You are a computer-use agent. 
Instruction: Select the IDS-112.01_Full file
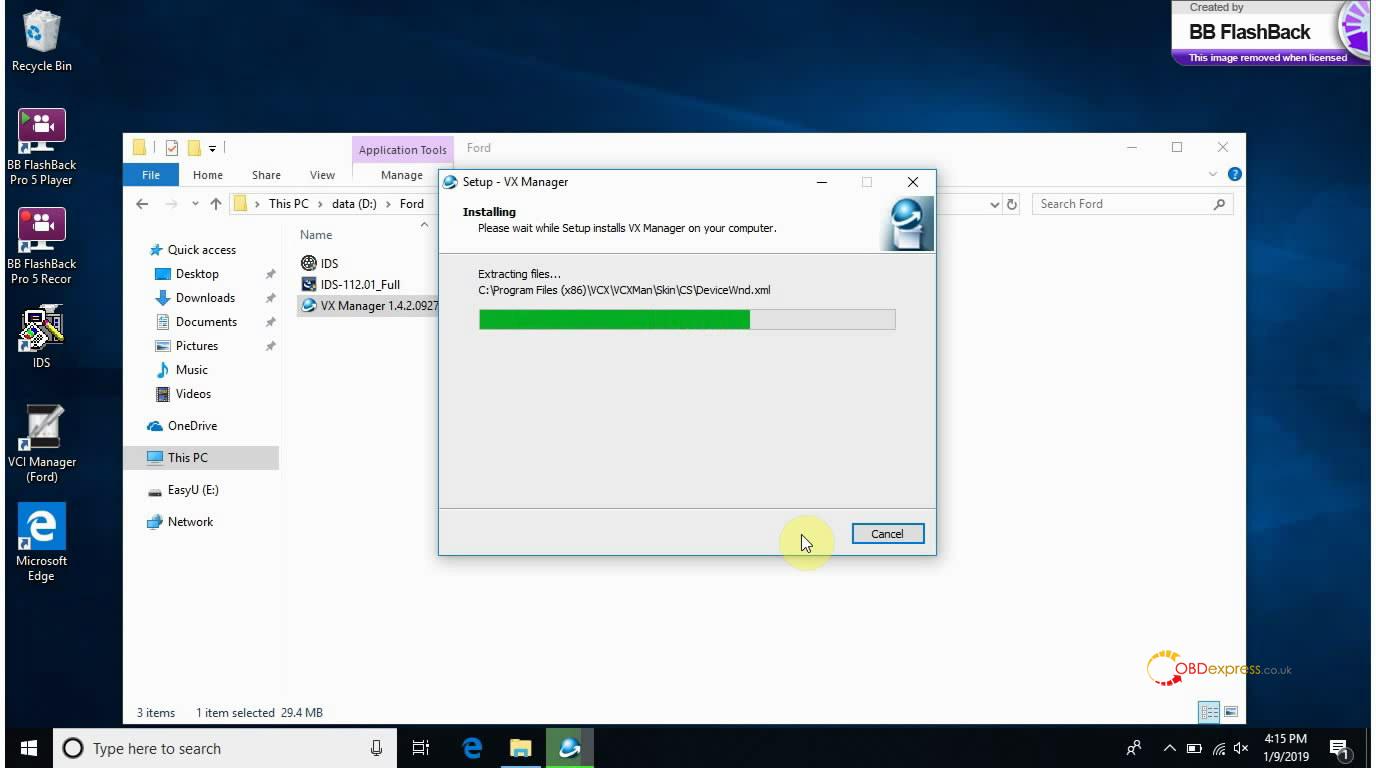coord(360,285)
